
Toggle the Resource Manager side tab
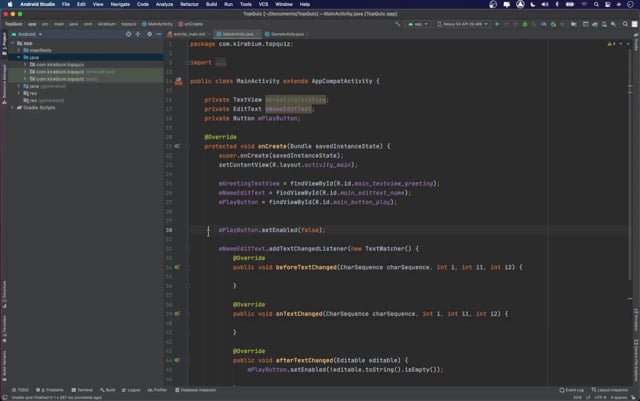click(x=4, y=84)
